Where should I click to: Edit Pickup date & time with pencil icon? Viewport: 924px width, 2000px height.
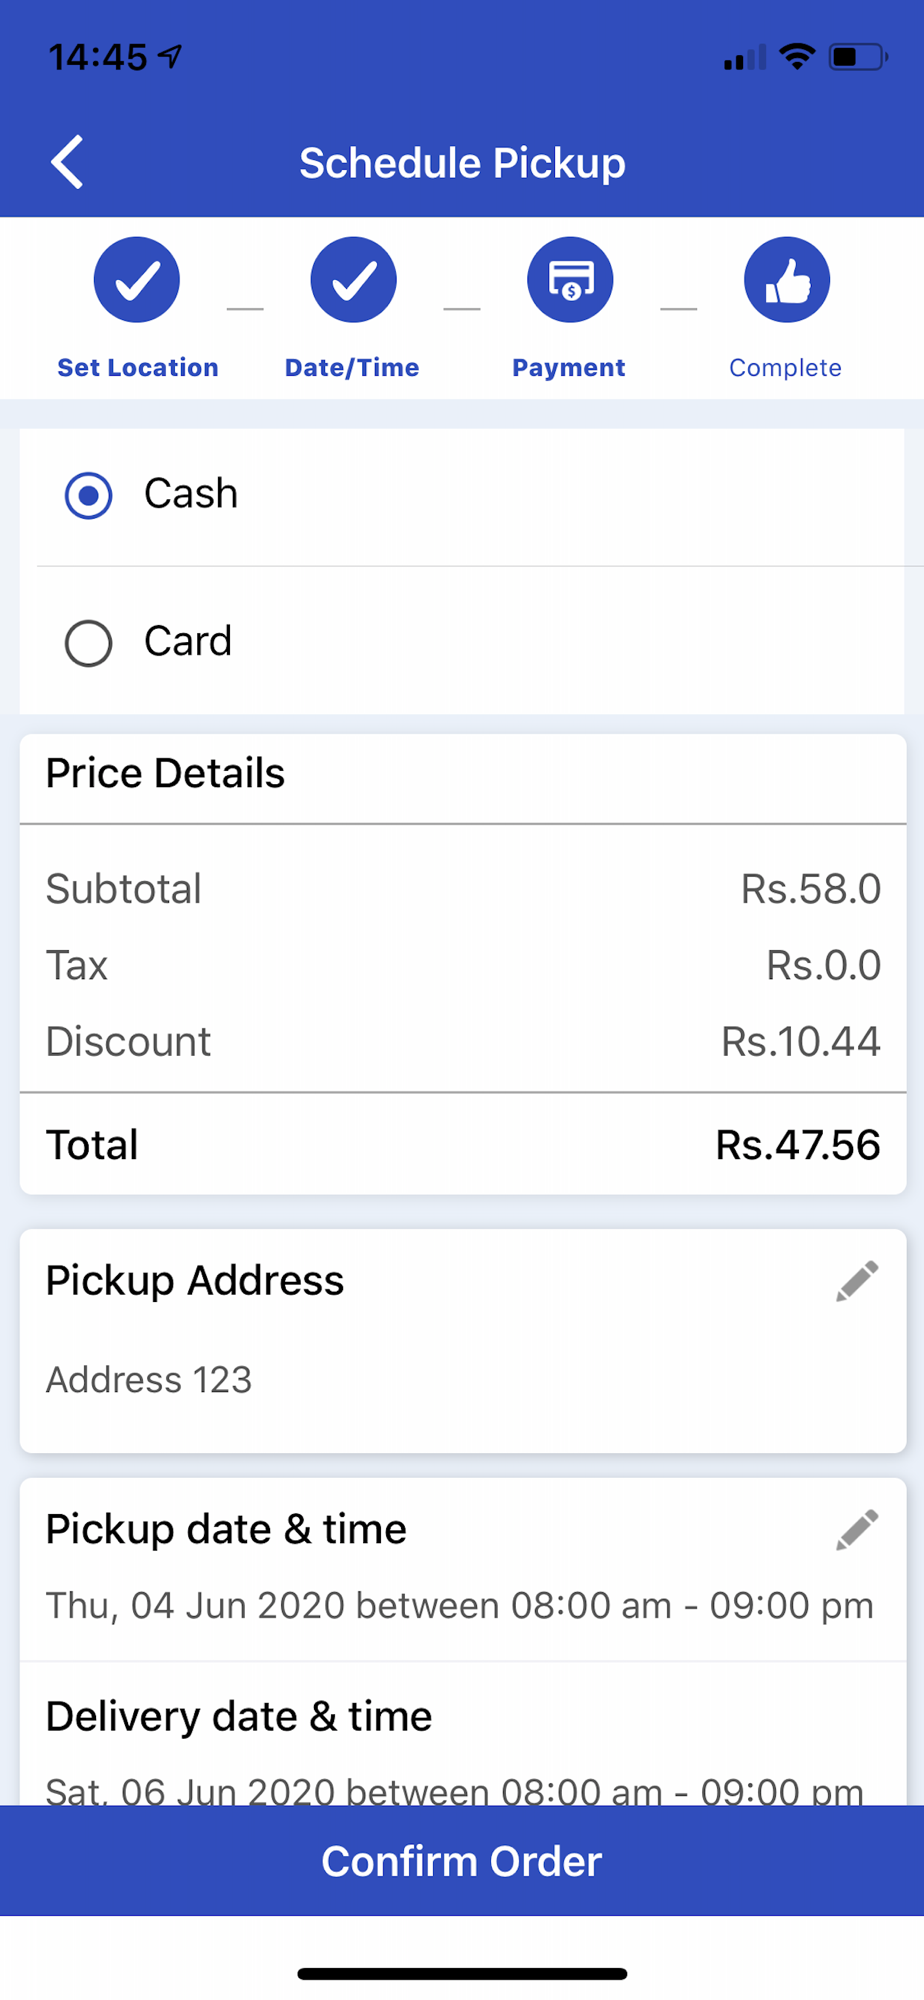857,1530
